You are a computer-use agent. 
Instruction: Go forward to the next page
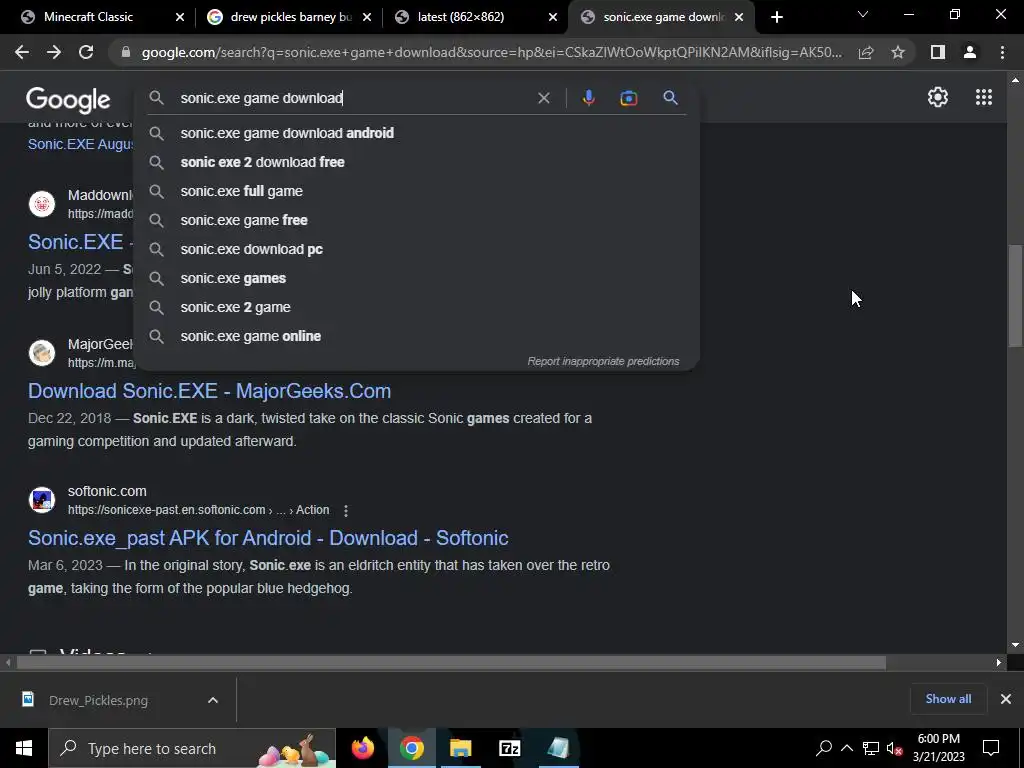[54, 52]
